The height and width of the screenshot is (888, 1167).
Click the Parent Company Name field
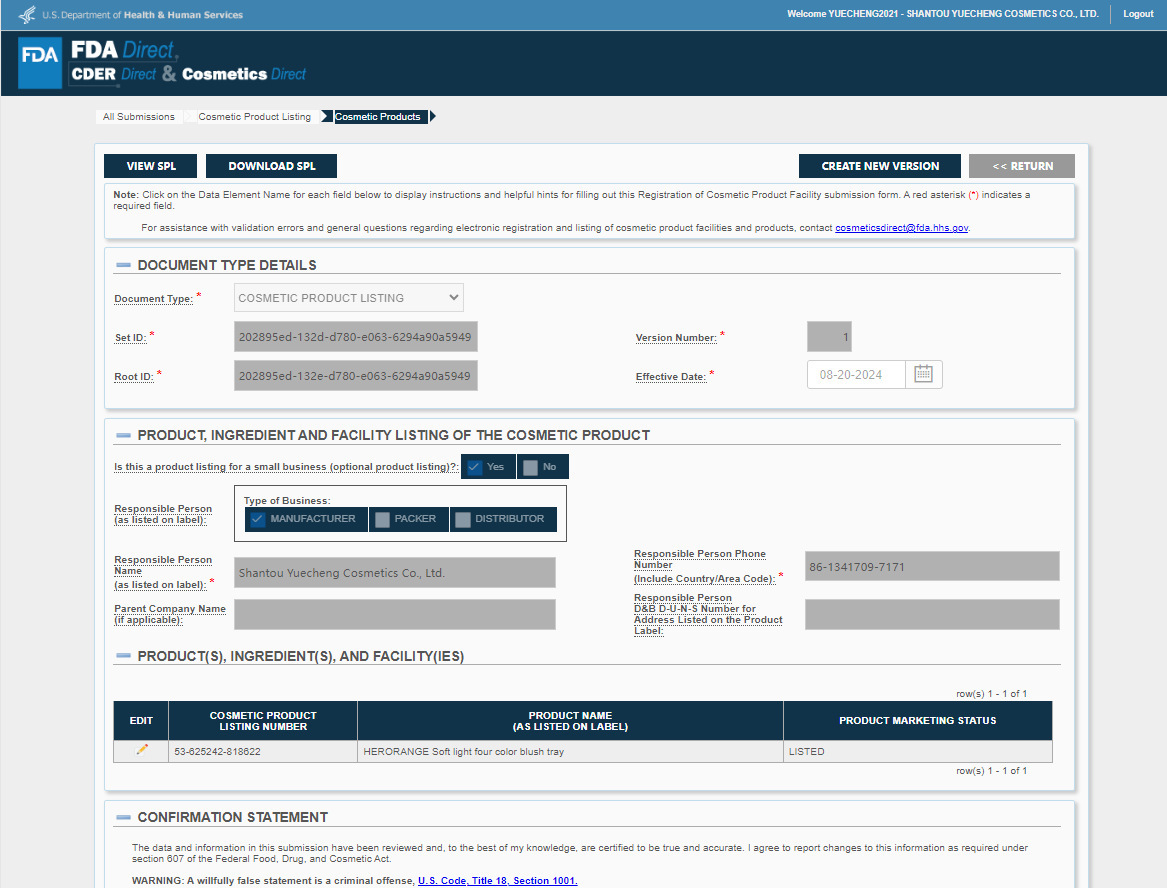(x=394, y=615)
